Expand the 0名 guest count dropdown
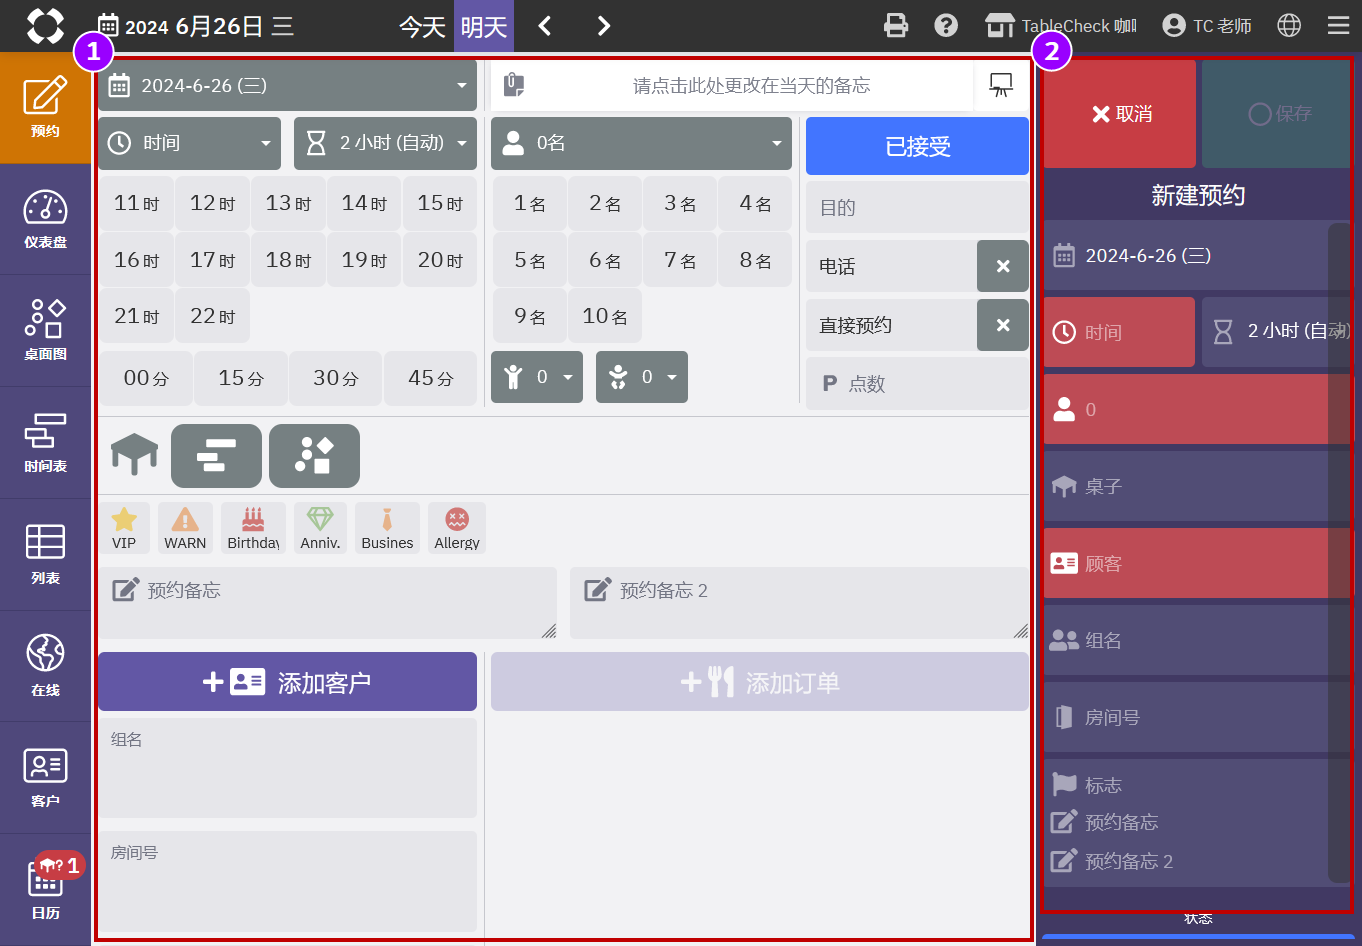The width and height of the screenshot is (1362, 946). [641, 143]
